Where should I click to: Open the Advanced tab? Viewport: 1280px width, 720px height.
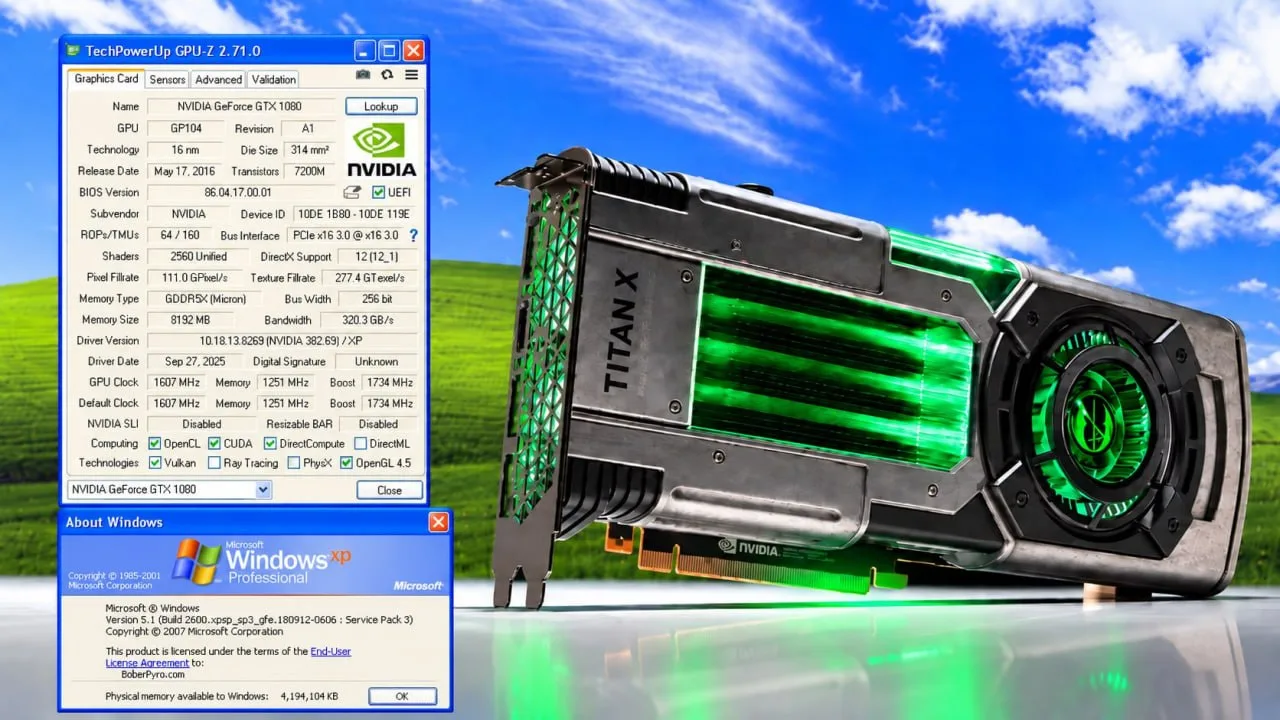pyautogui.click(x=218, y=80)
